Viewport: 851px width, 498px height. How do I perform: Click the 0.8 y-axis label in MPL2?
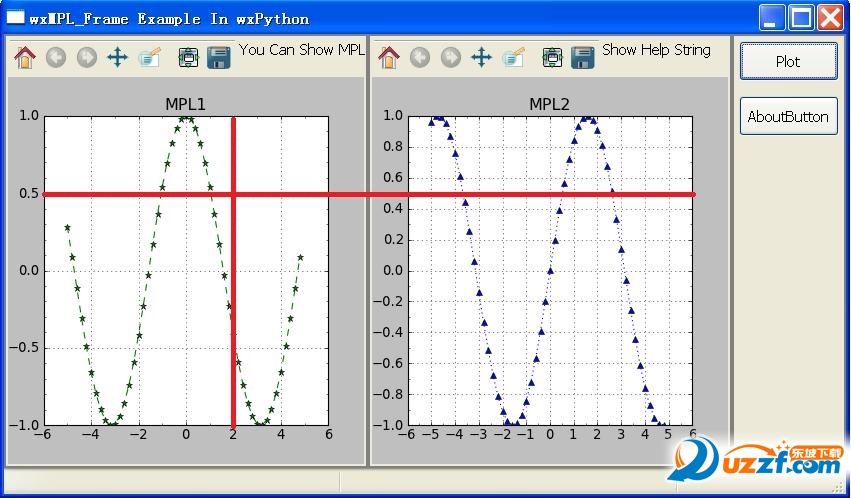point(392,146)
